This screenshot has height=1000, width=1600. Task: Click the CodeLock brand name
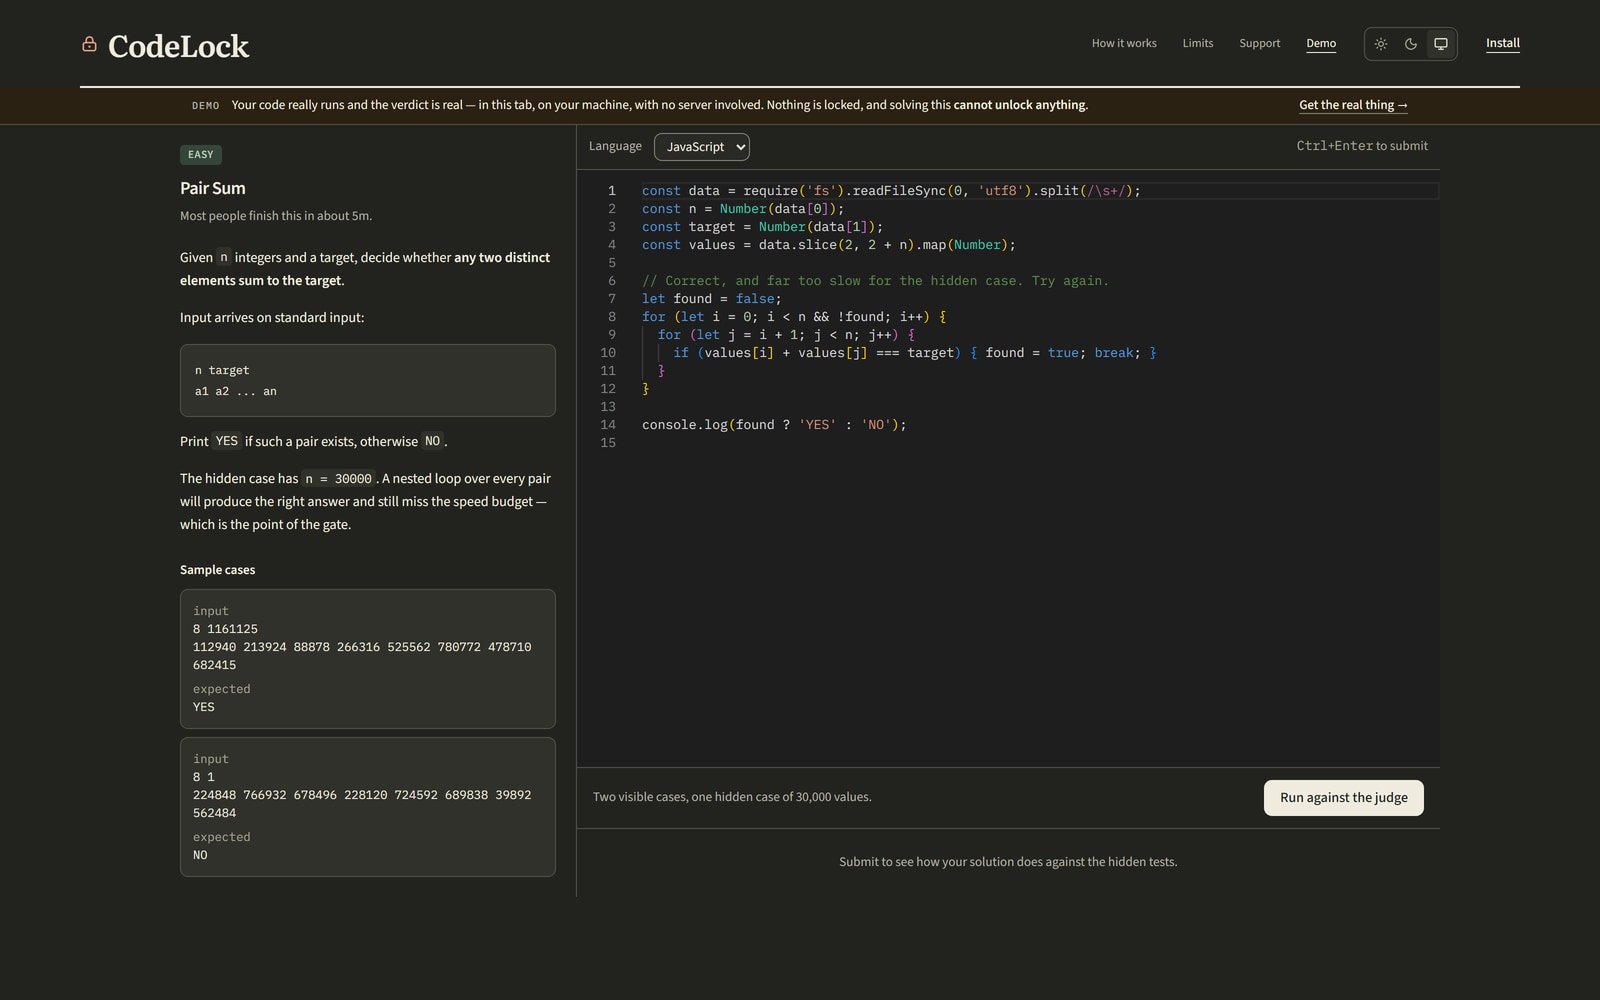coord(178,46)
